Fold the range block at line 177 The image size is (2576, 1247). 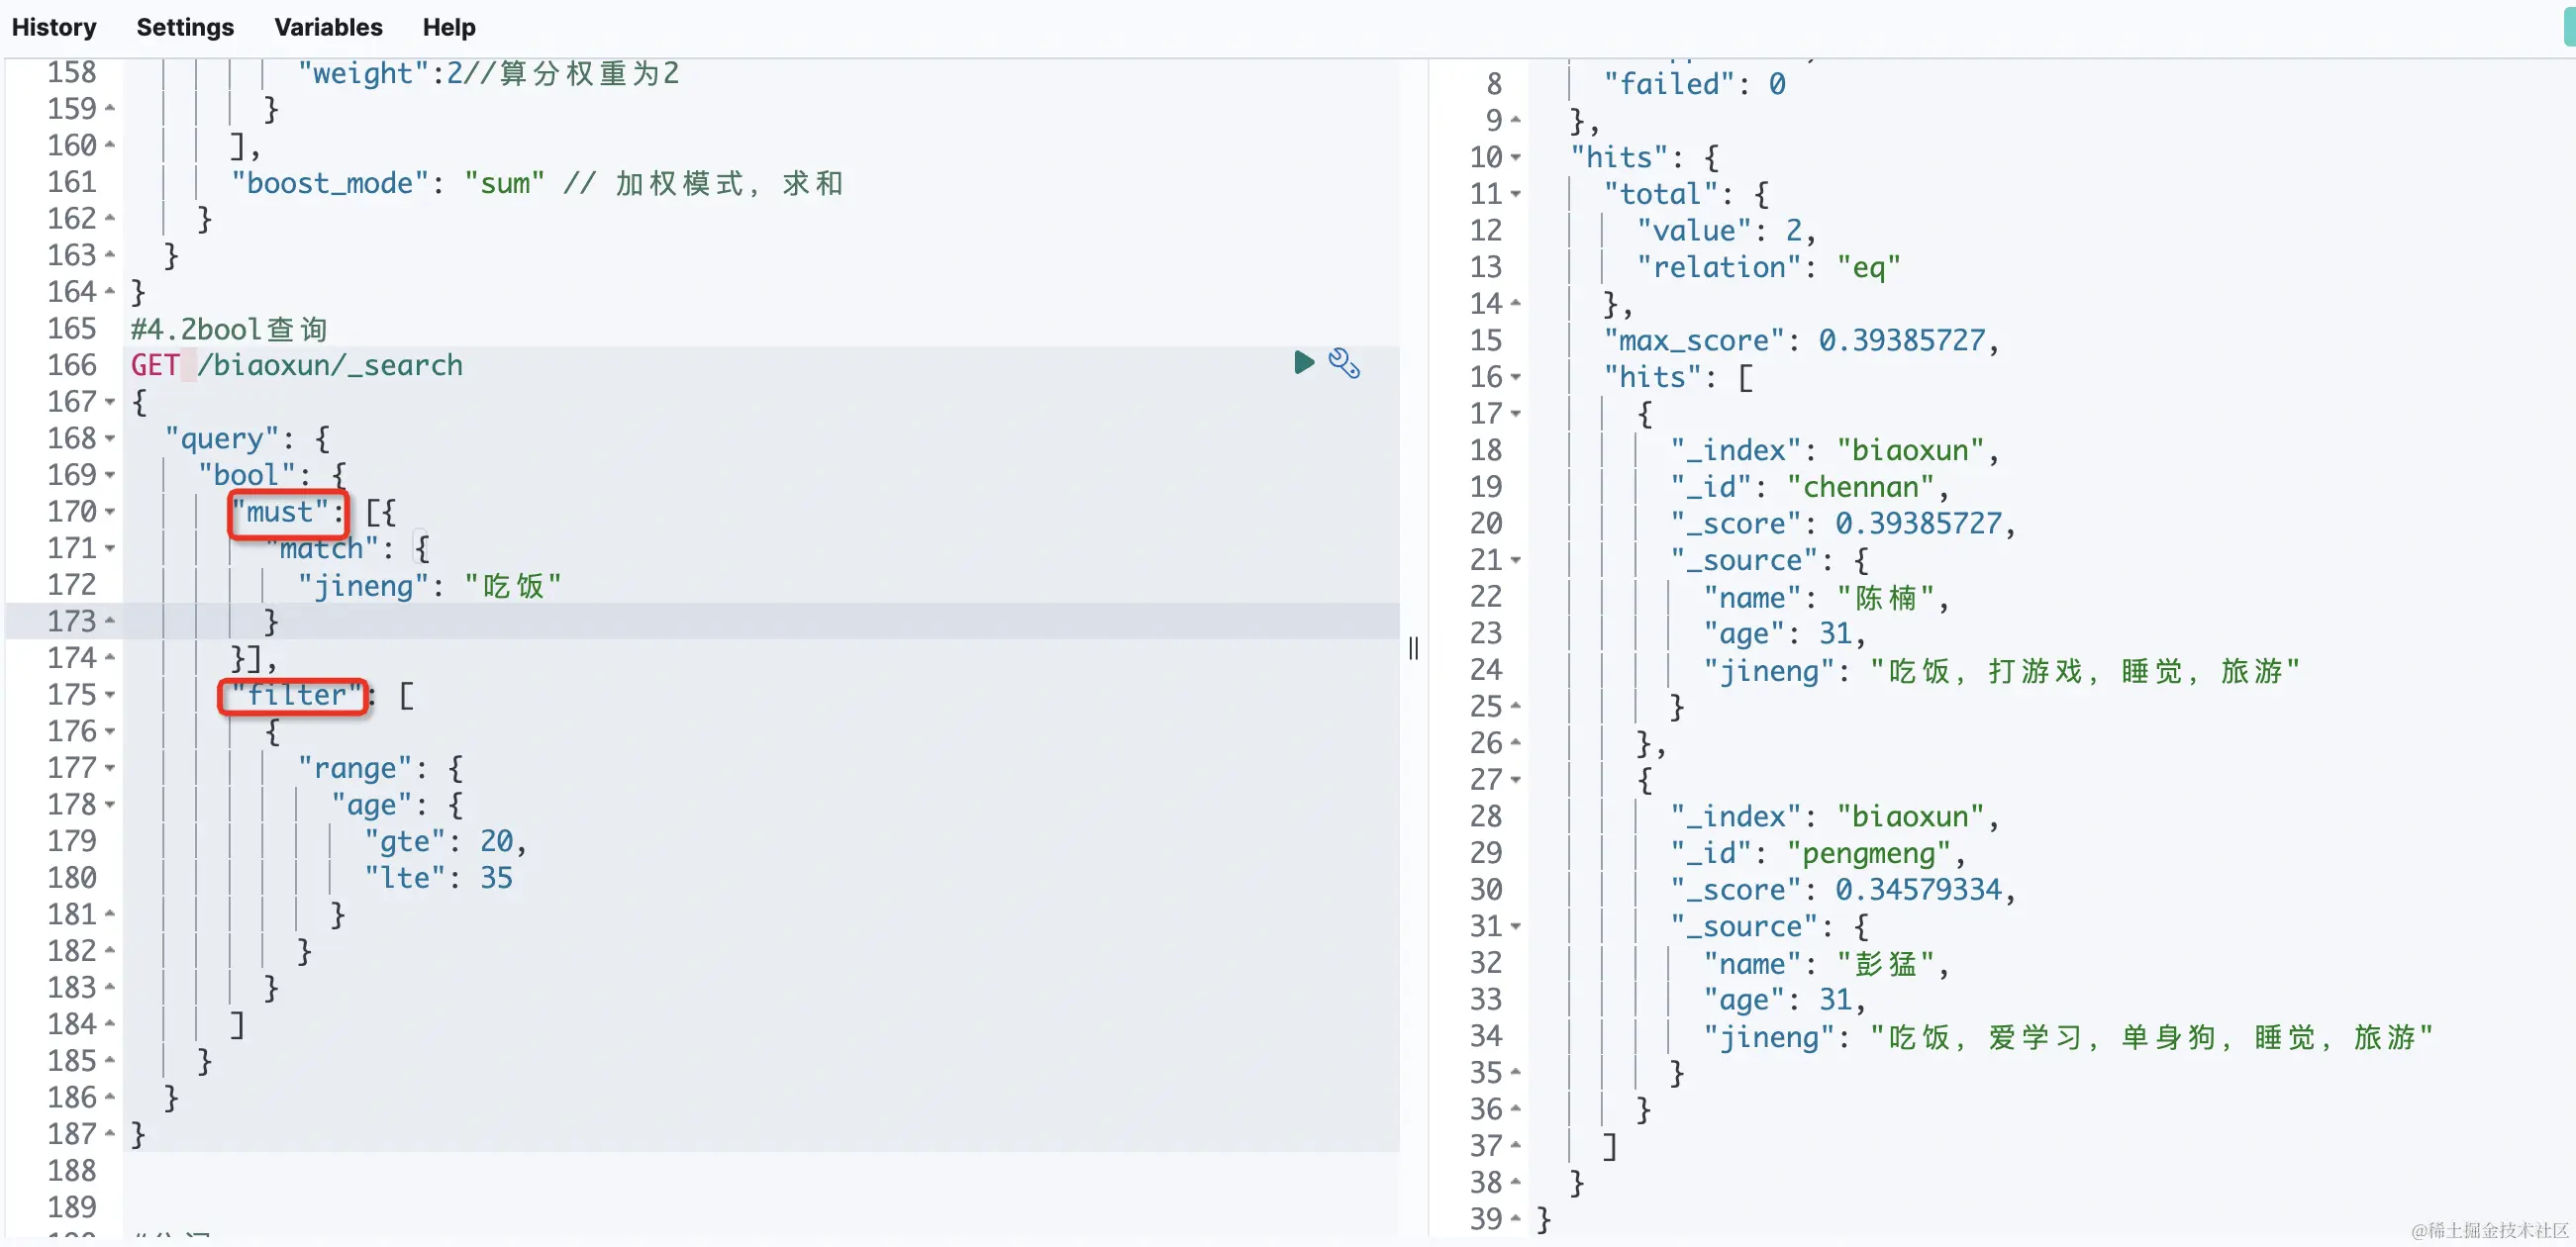pyautogui.click(x=110, y=768)
